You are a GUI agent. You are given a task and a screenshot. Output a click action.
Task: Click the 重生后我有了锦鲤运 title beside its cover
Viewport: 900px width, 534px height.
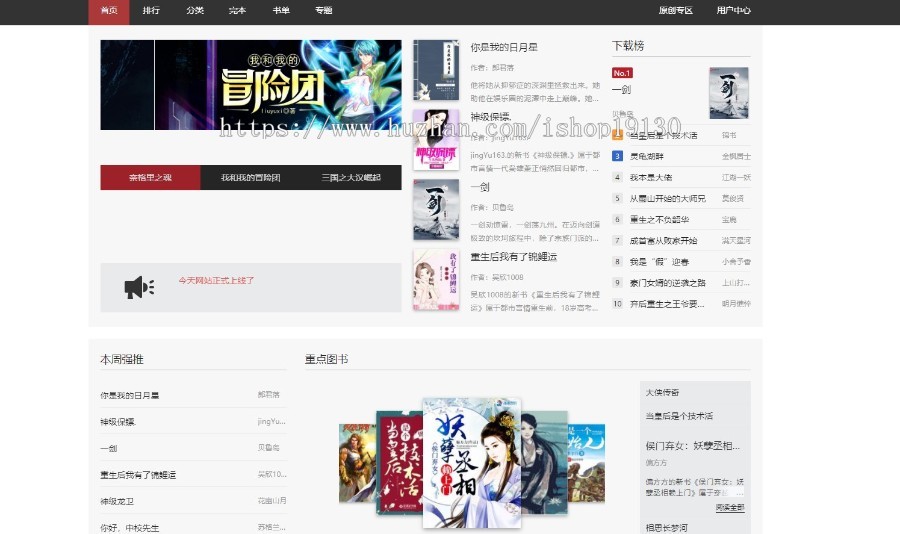click(514, 257)
